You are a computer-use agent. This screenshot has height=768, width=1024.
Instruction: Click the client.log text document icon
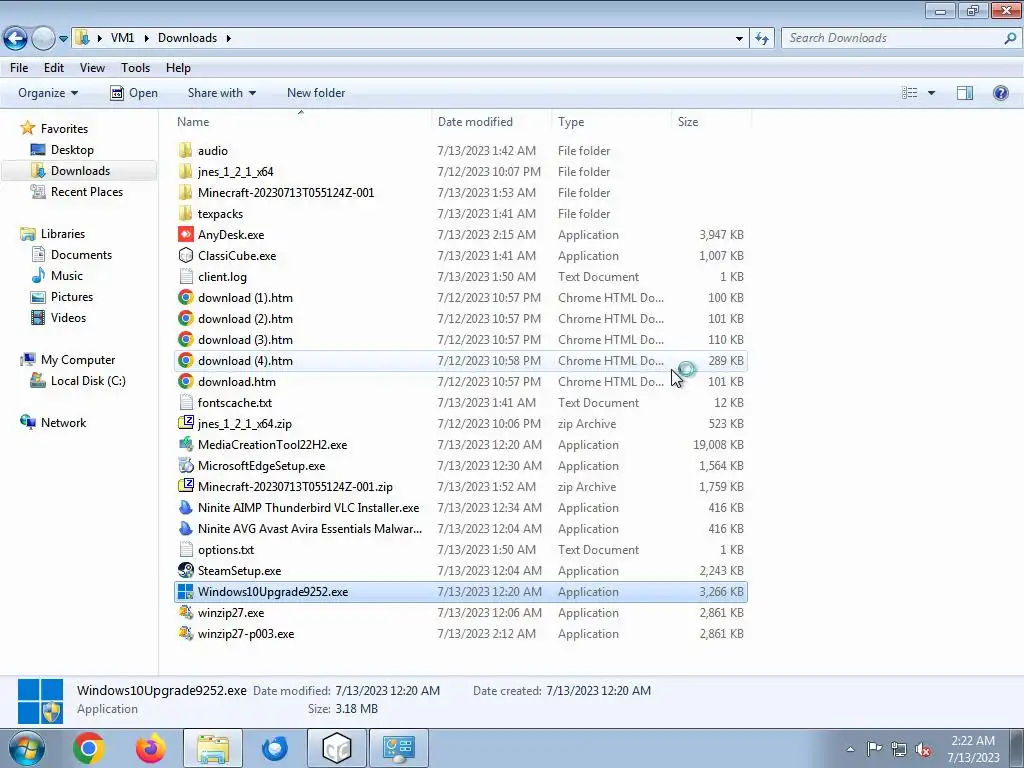coord(185,276)
